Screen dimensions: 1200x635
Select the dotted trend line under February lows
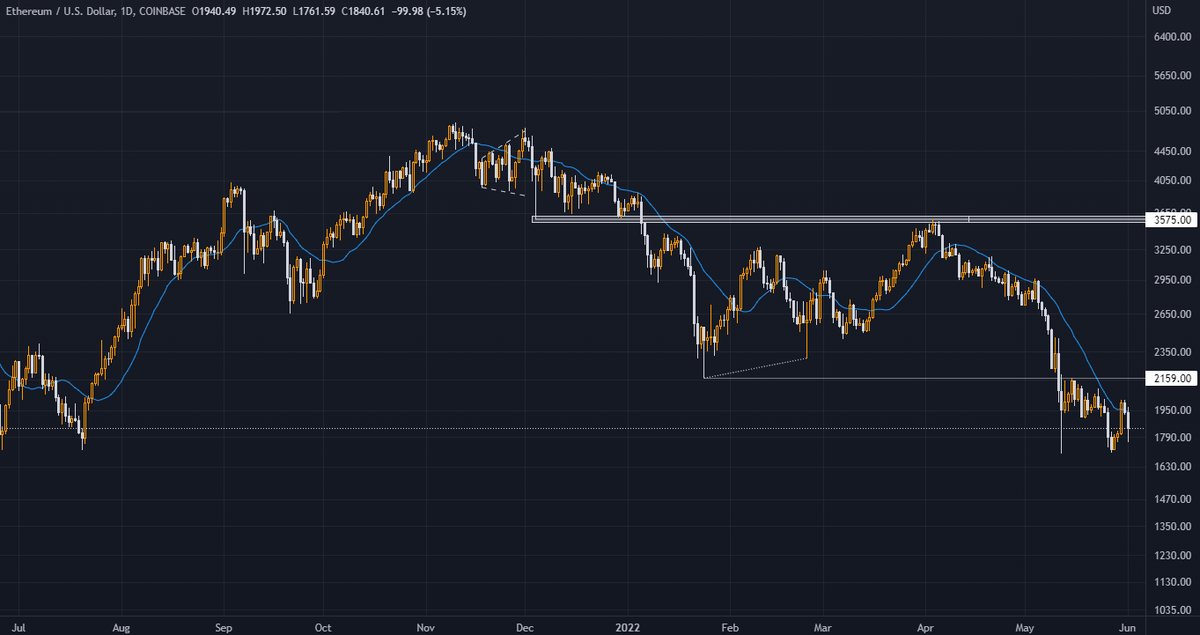point(755,368)
